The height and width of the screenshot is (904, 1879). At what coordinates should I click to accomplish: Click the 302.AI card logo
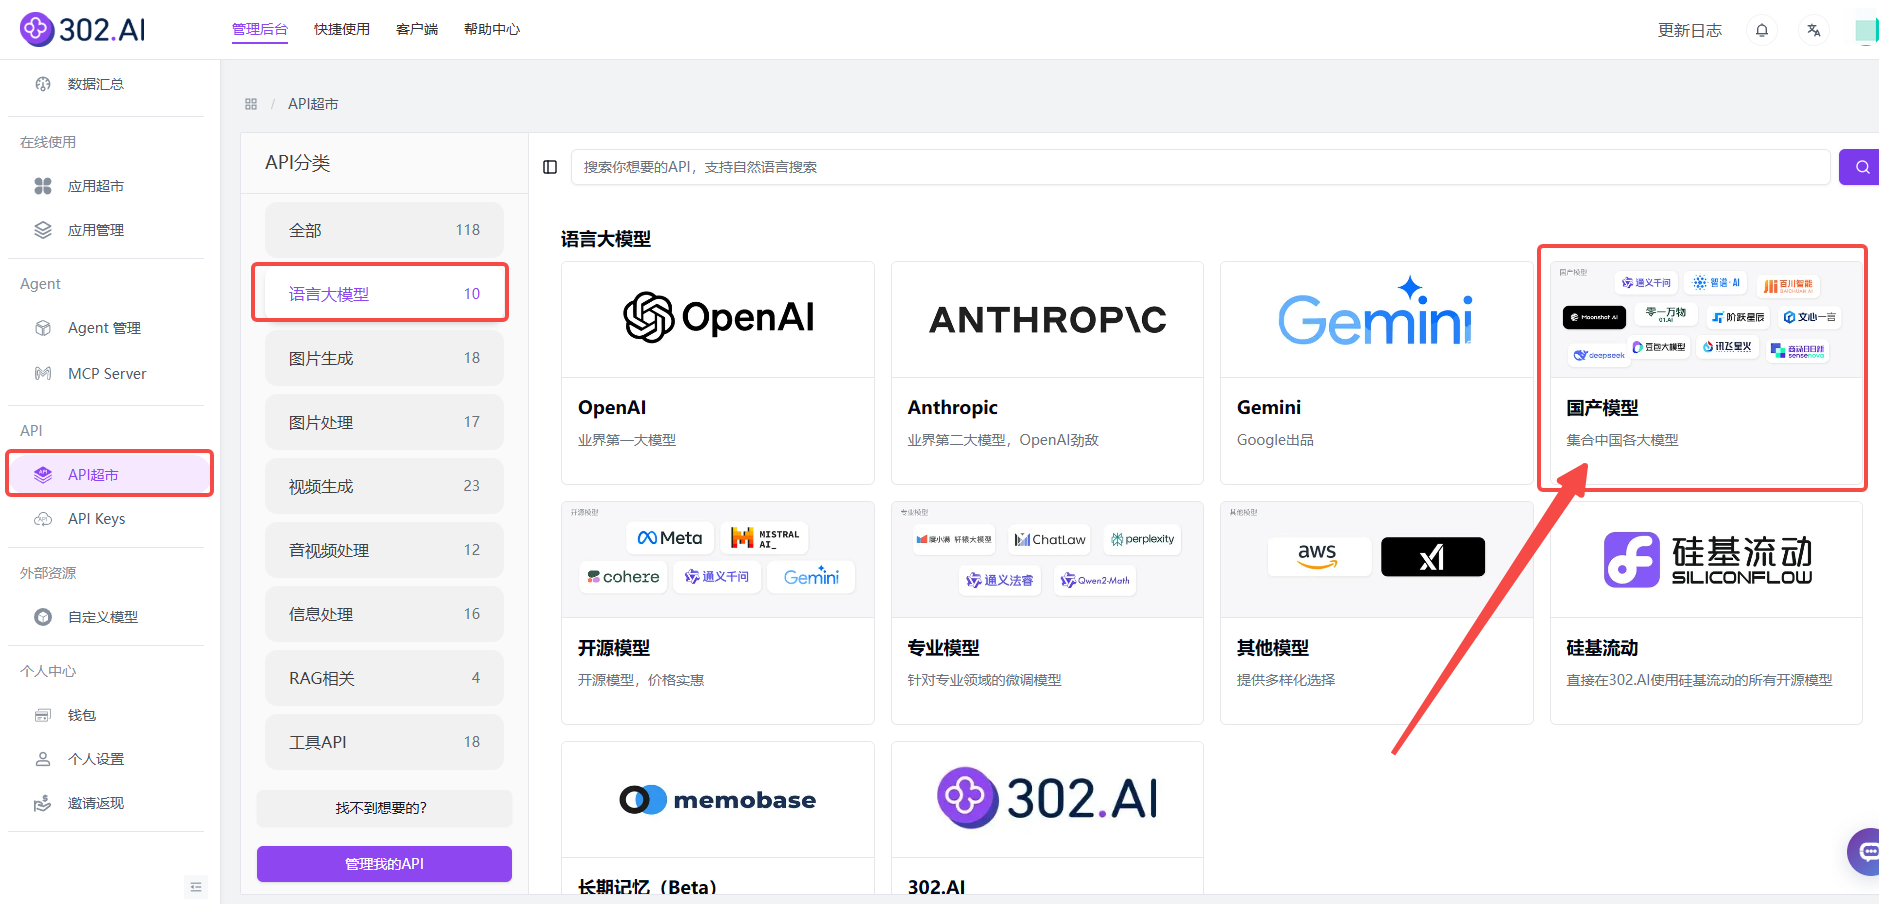point(1047,798)
